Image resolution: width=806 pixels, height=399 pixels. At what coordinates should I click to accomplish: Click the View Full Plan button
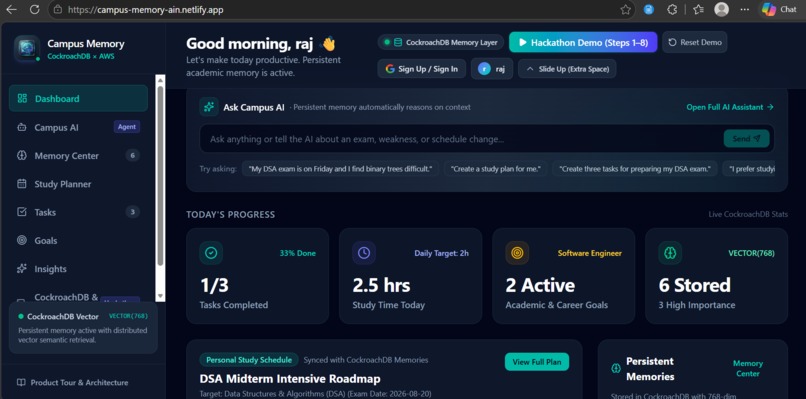[537, 362]
